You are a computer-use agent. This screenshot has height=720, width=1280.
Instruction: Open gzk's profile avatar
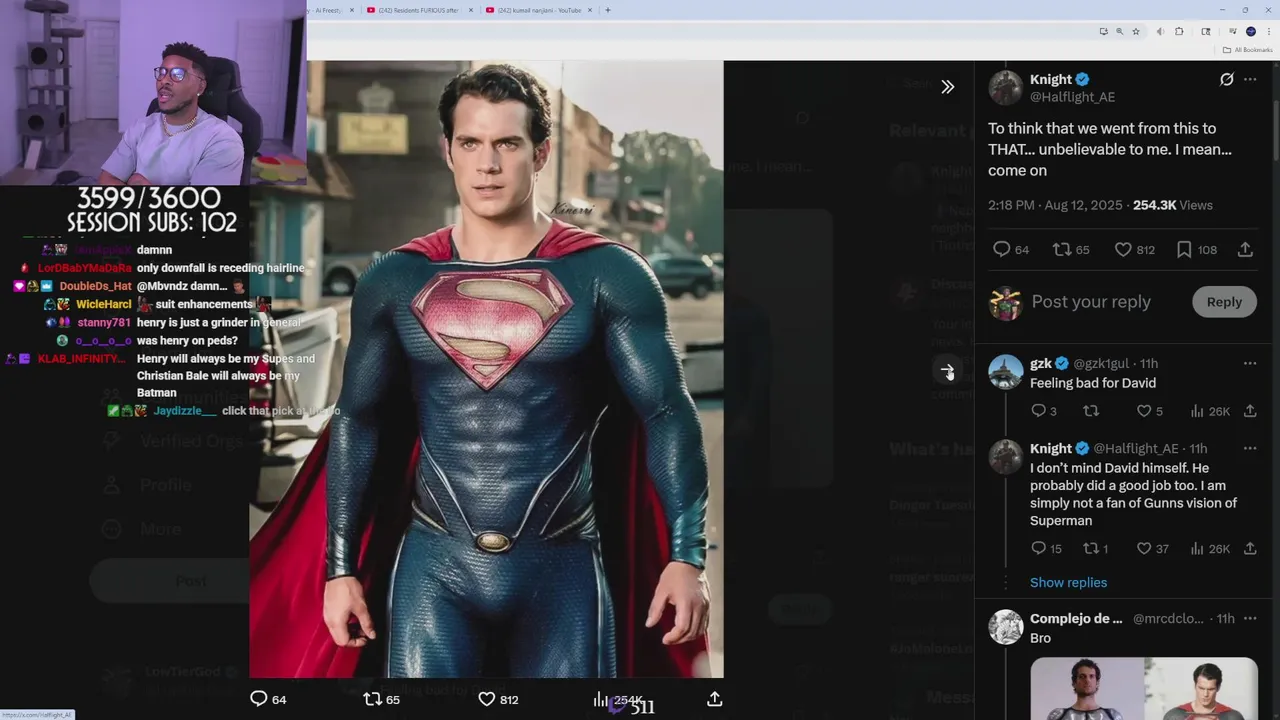pos(1005,372)
